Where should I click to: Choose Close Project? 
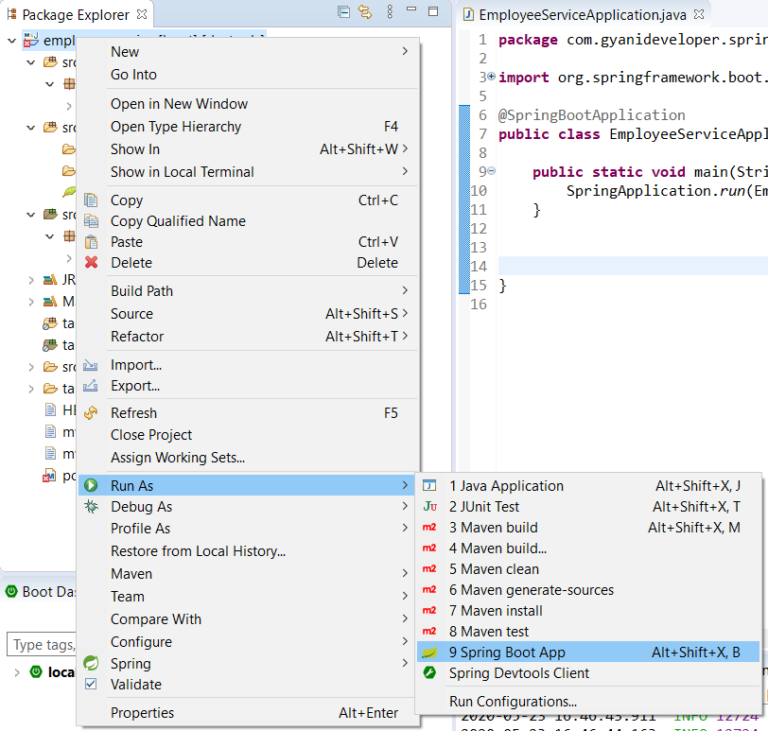click(249, 435)
